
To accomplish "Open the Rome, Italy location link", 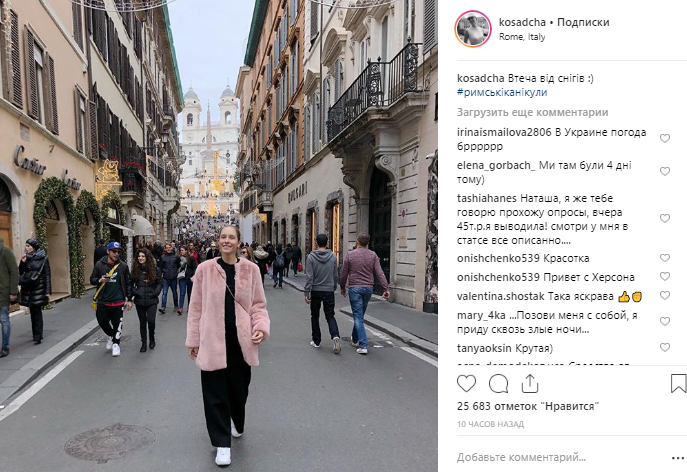I will [x=522, y=37].
